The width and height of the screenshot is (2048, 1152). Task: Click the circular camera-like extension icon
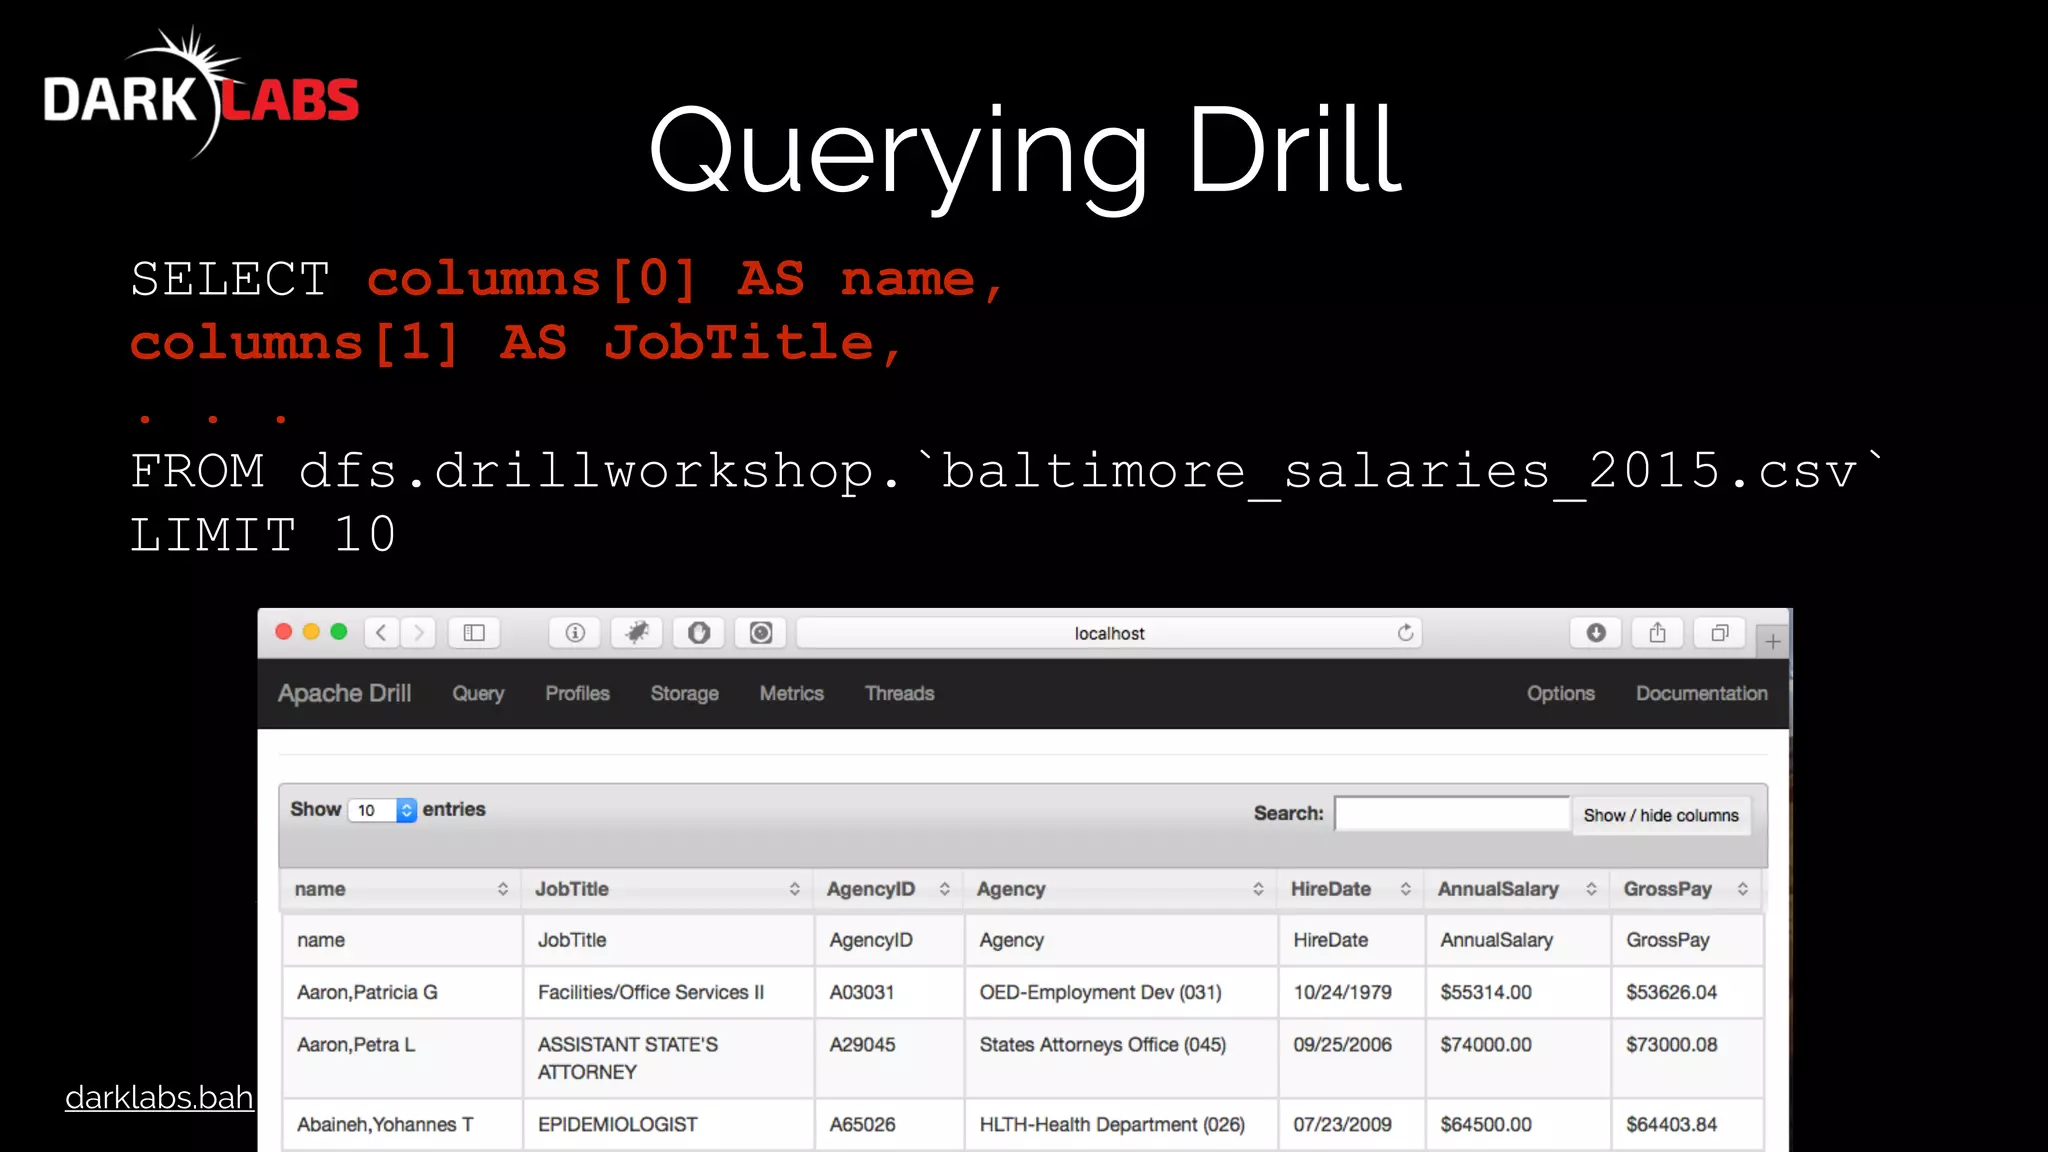coord(761,633)
